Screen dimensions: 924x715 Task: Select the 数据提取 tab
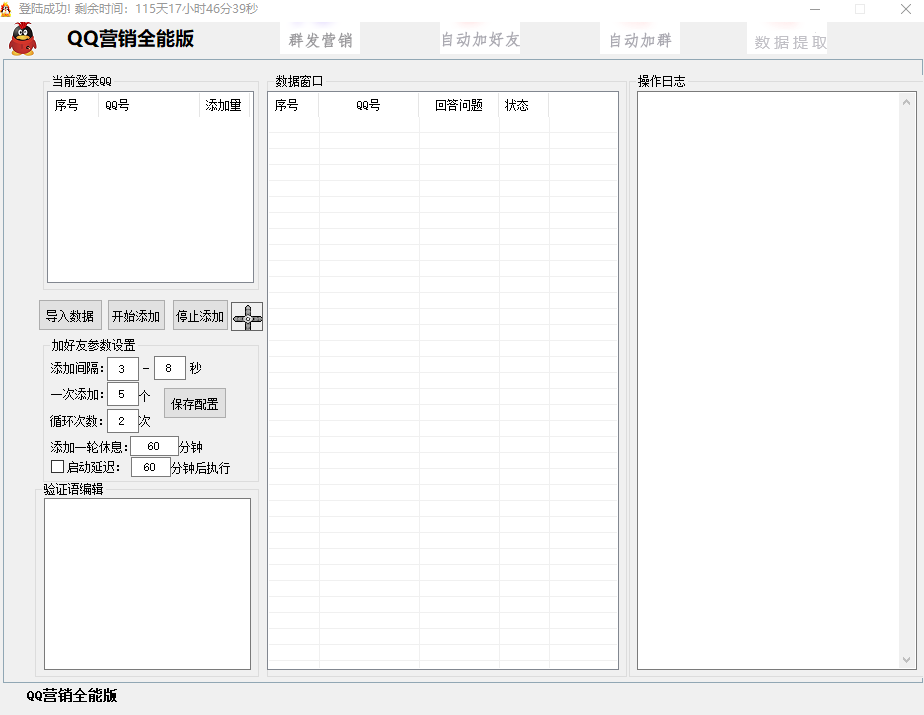[x=790, y=42]
